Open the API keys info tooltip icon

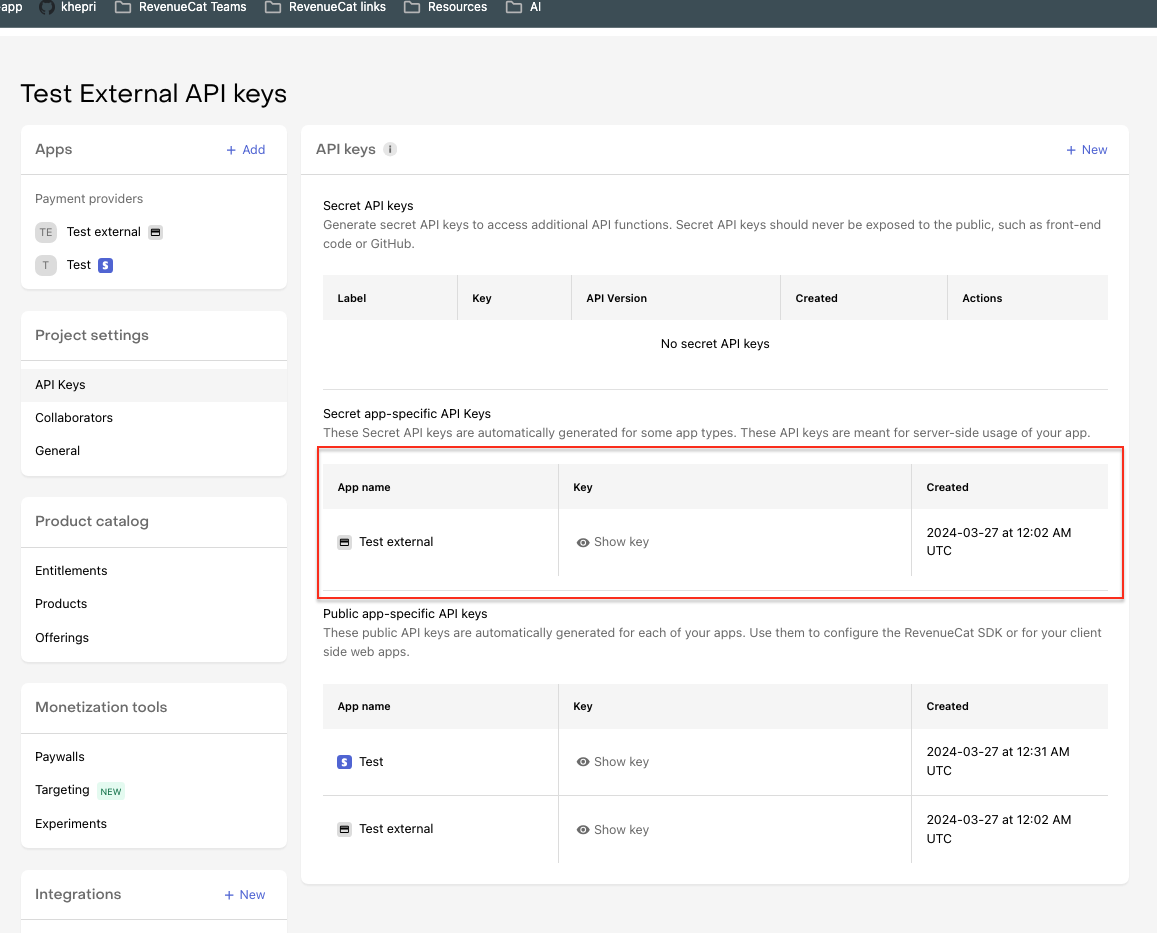[x=389, y=149]
